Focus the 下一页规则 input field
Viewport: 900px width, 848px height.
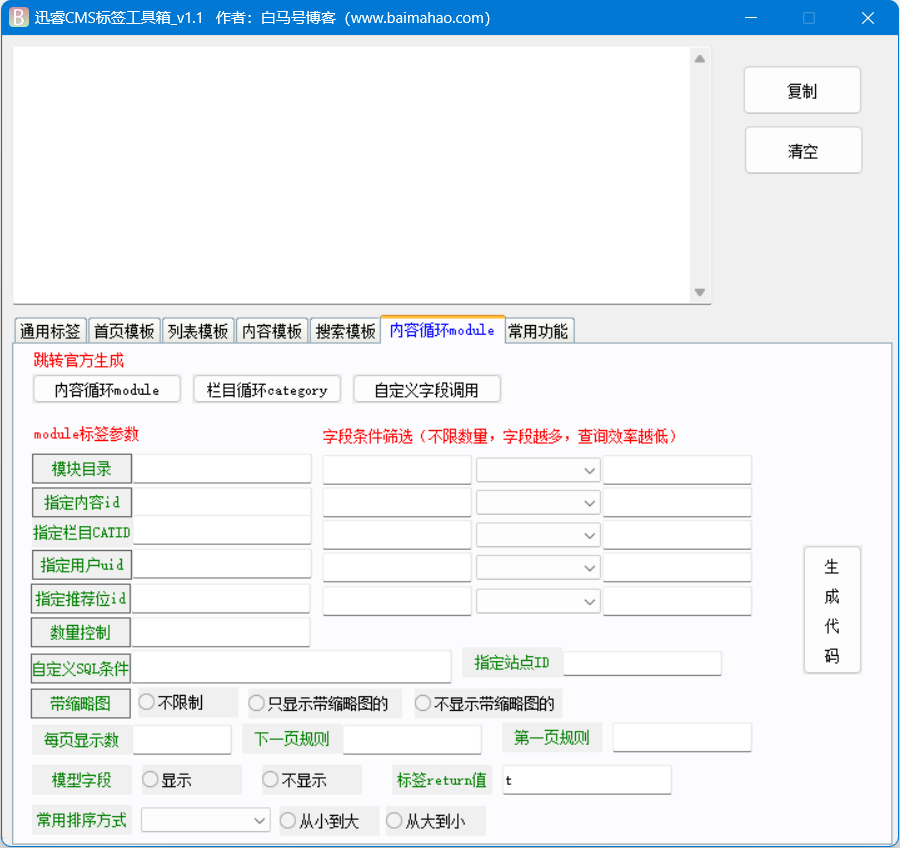point(412,739)
